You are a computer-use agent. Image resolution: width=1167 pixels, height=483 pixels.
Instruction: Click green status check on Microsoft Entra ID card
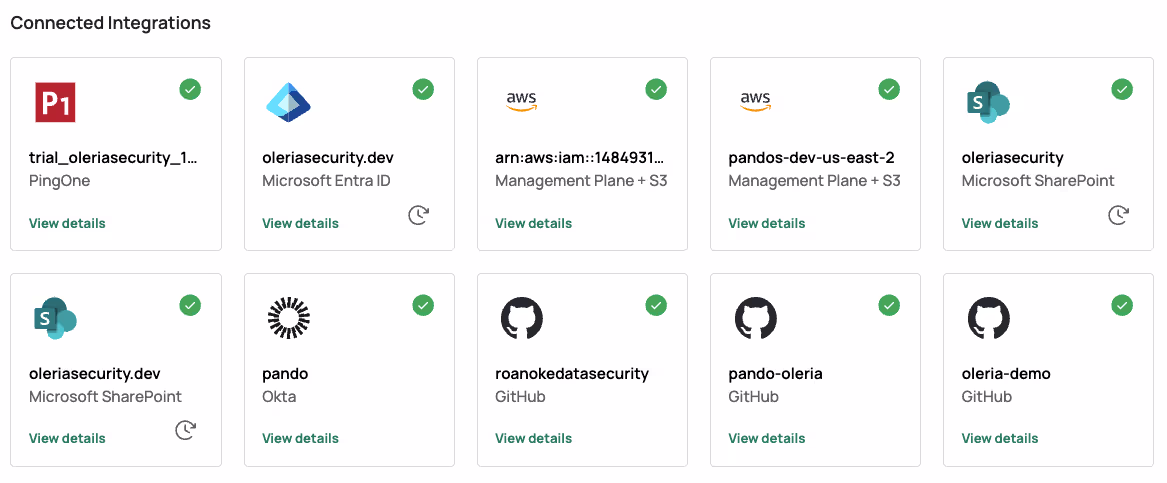[x=423, y=89]
